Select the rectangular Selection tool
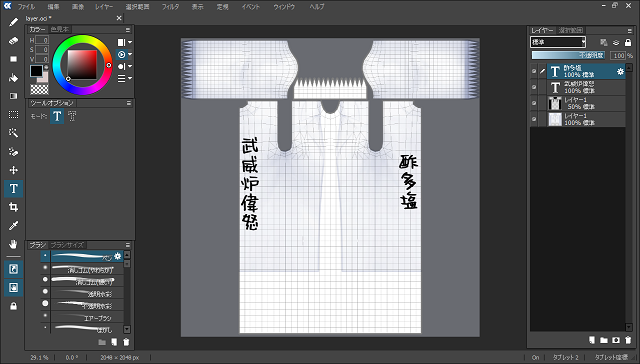Screen dimensions: 640x364 click(13, 115)
